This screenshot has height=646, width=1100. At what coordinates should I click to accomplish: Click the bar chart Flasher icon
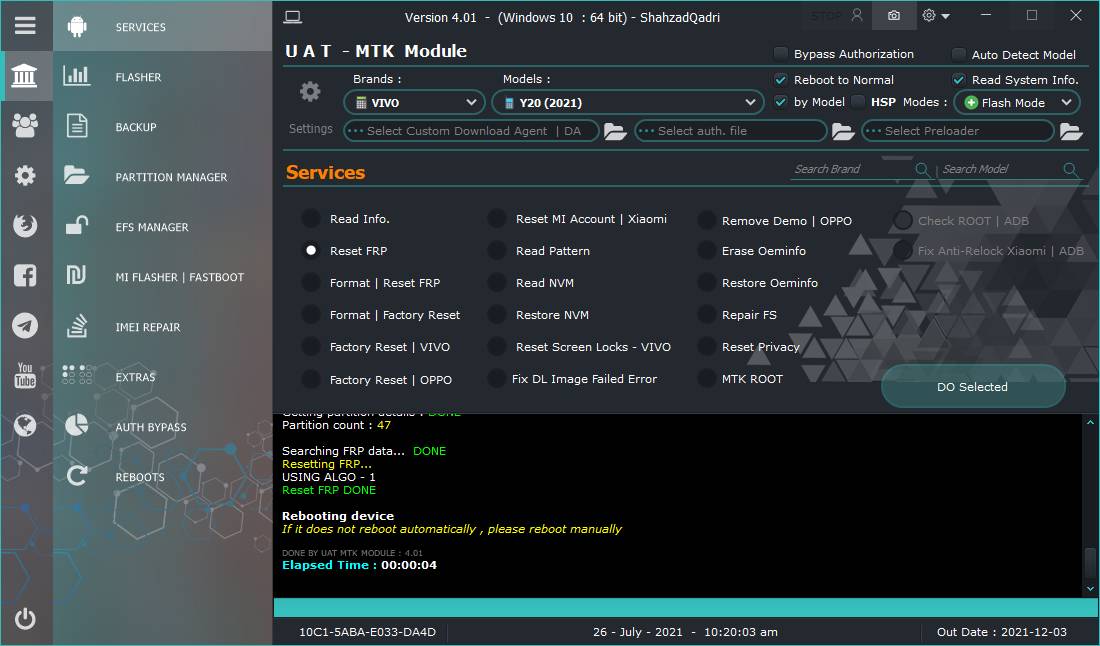76,76
